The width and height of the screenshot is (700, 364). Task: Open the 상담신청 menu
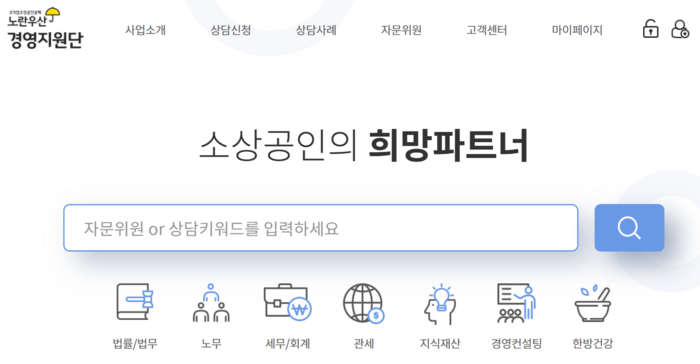tap(231, 30)
